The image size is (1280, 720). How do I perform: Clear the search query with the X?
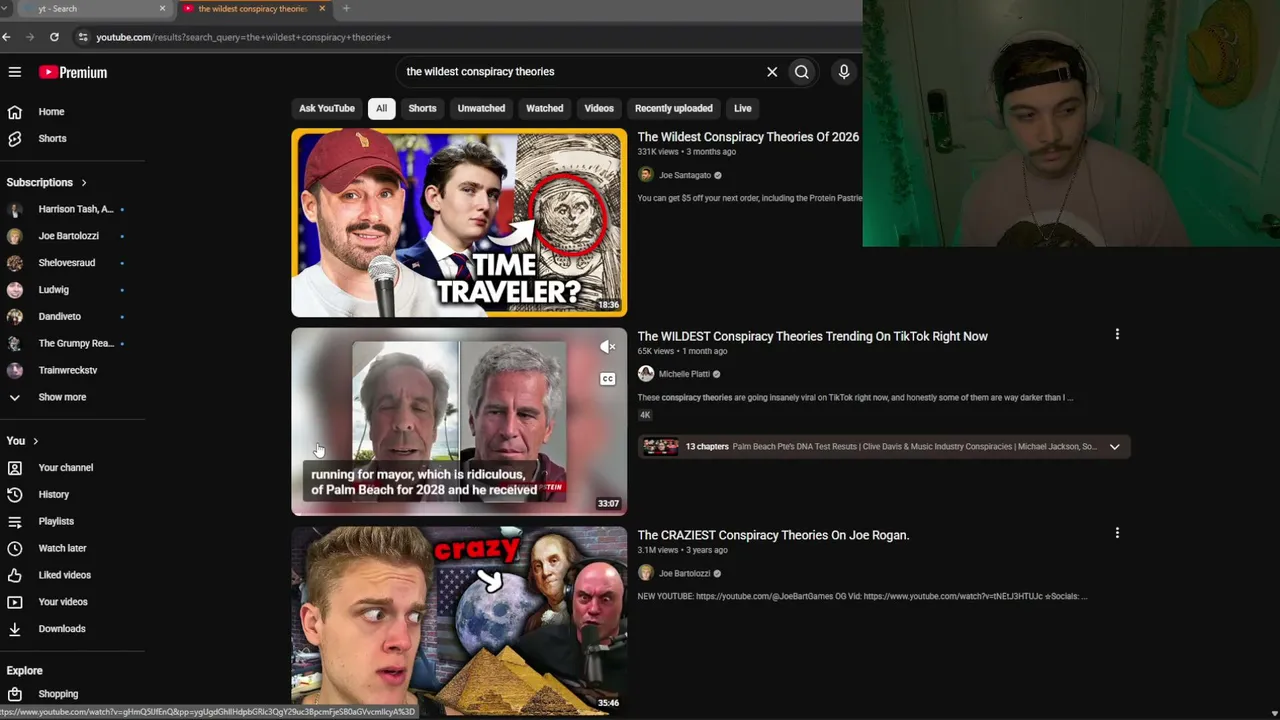point(772,72)
